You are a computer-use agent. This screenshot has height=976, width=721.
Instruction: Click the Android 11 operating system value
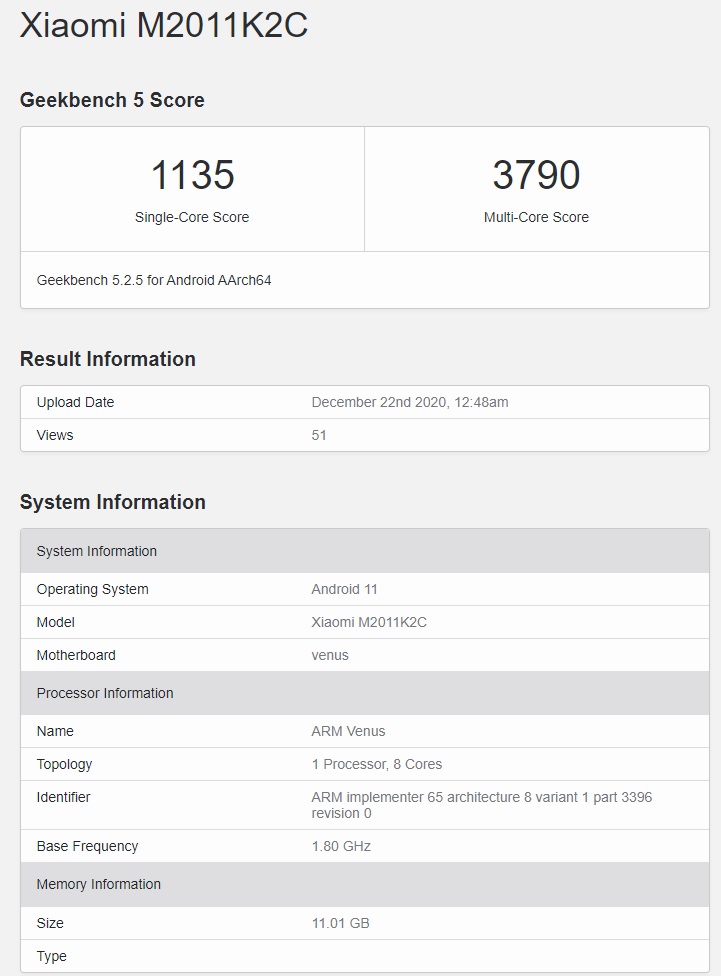tap(344, 589)
